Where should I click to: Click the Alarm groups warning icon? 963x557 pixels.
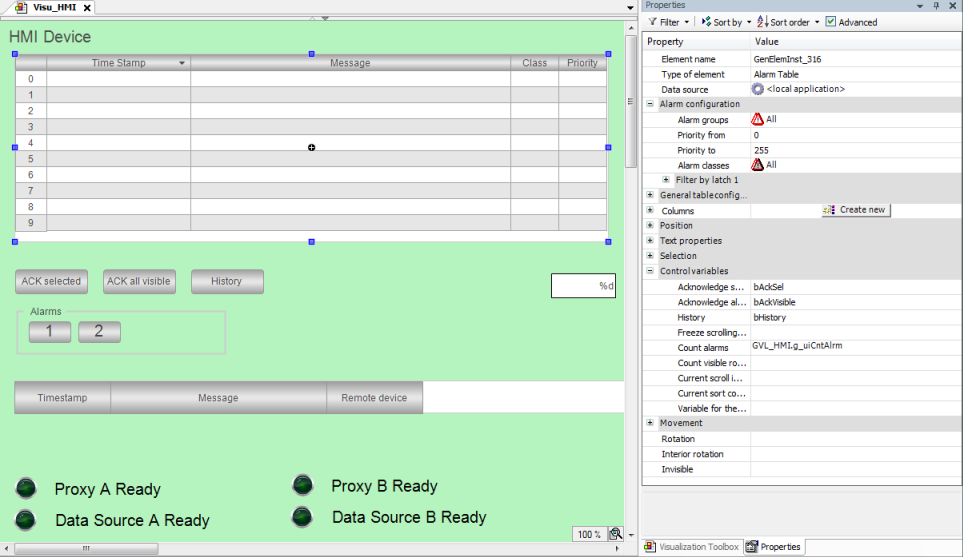[758, 119]
